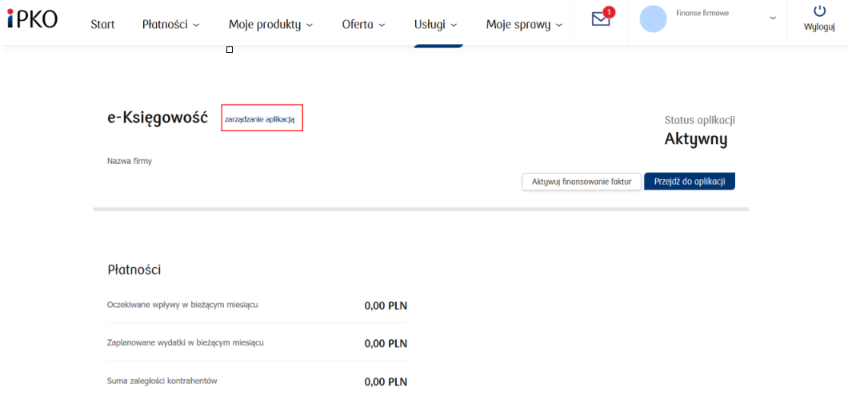Click 0,00 PLN value for Zaplanowane wydatki
The image size is (852, 416).
coord(386,344)
